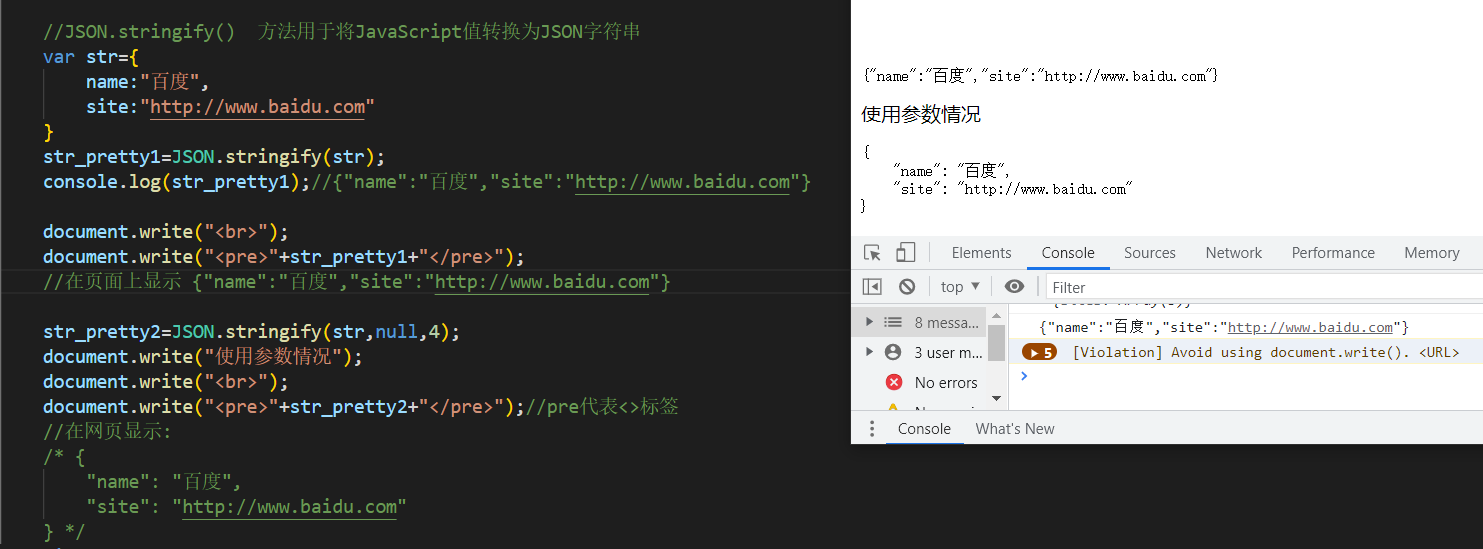Click the document.write("使用参数情况") line
The height and width of the screenshot is (549, 1483).
[203, 357]
